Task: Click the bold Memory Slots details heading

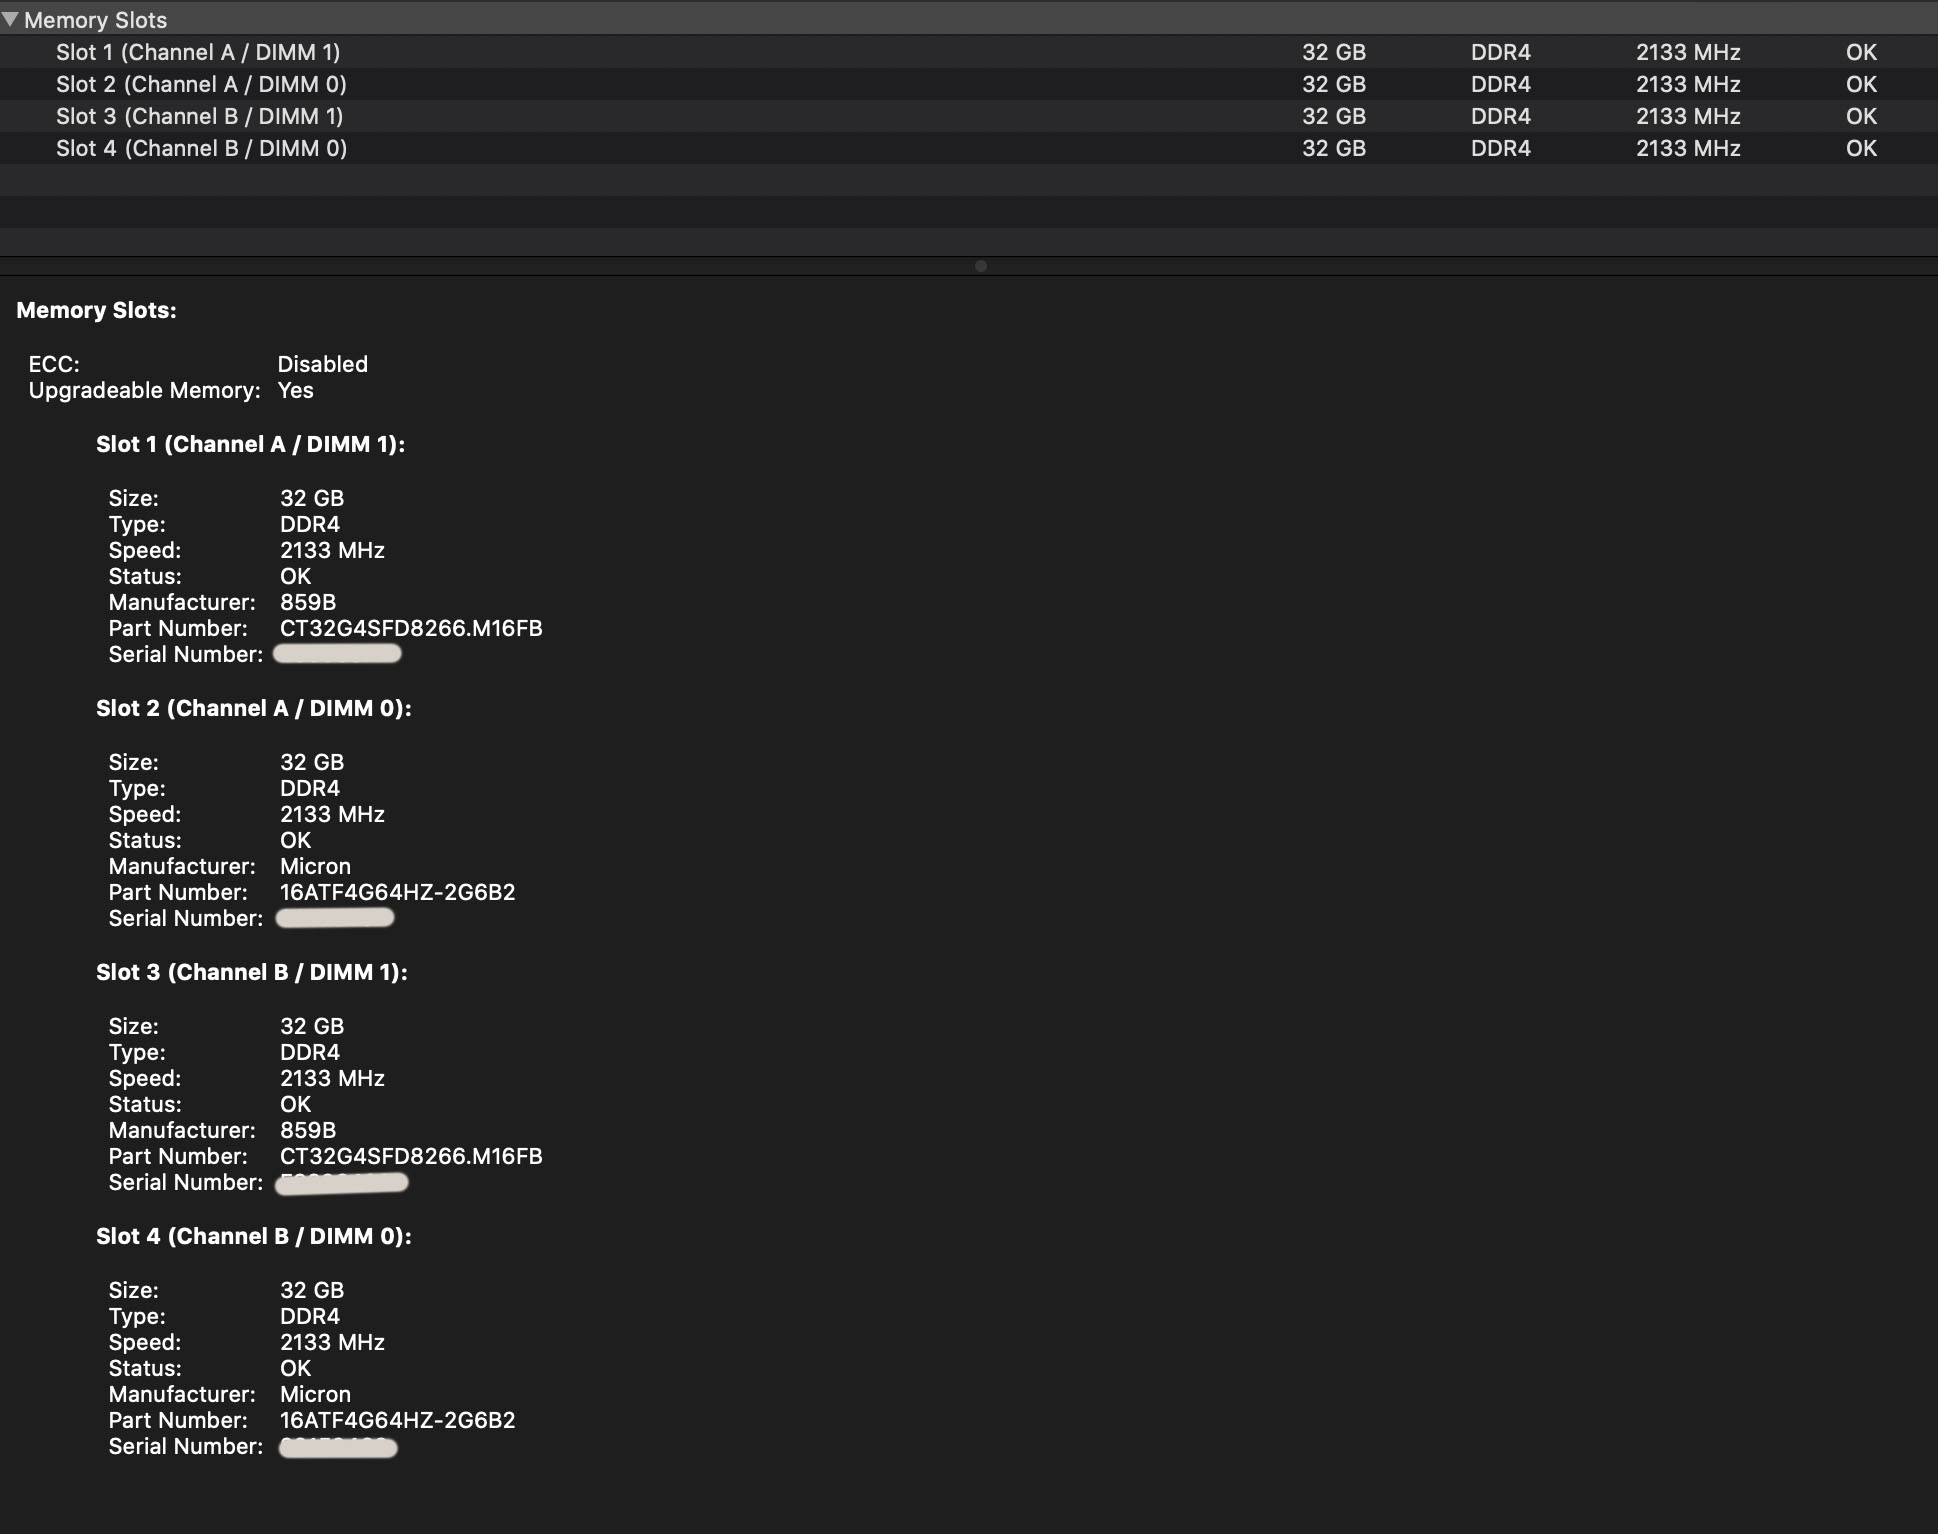Action: (x=96, y=310)
